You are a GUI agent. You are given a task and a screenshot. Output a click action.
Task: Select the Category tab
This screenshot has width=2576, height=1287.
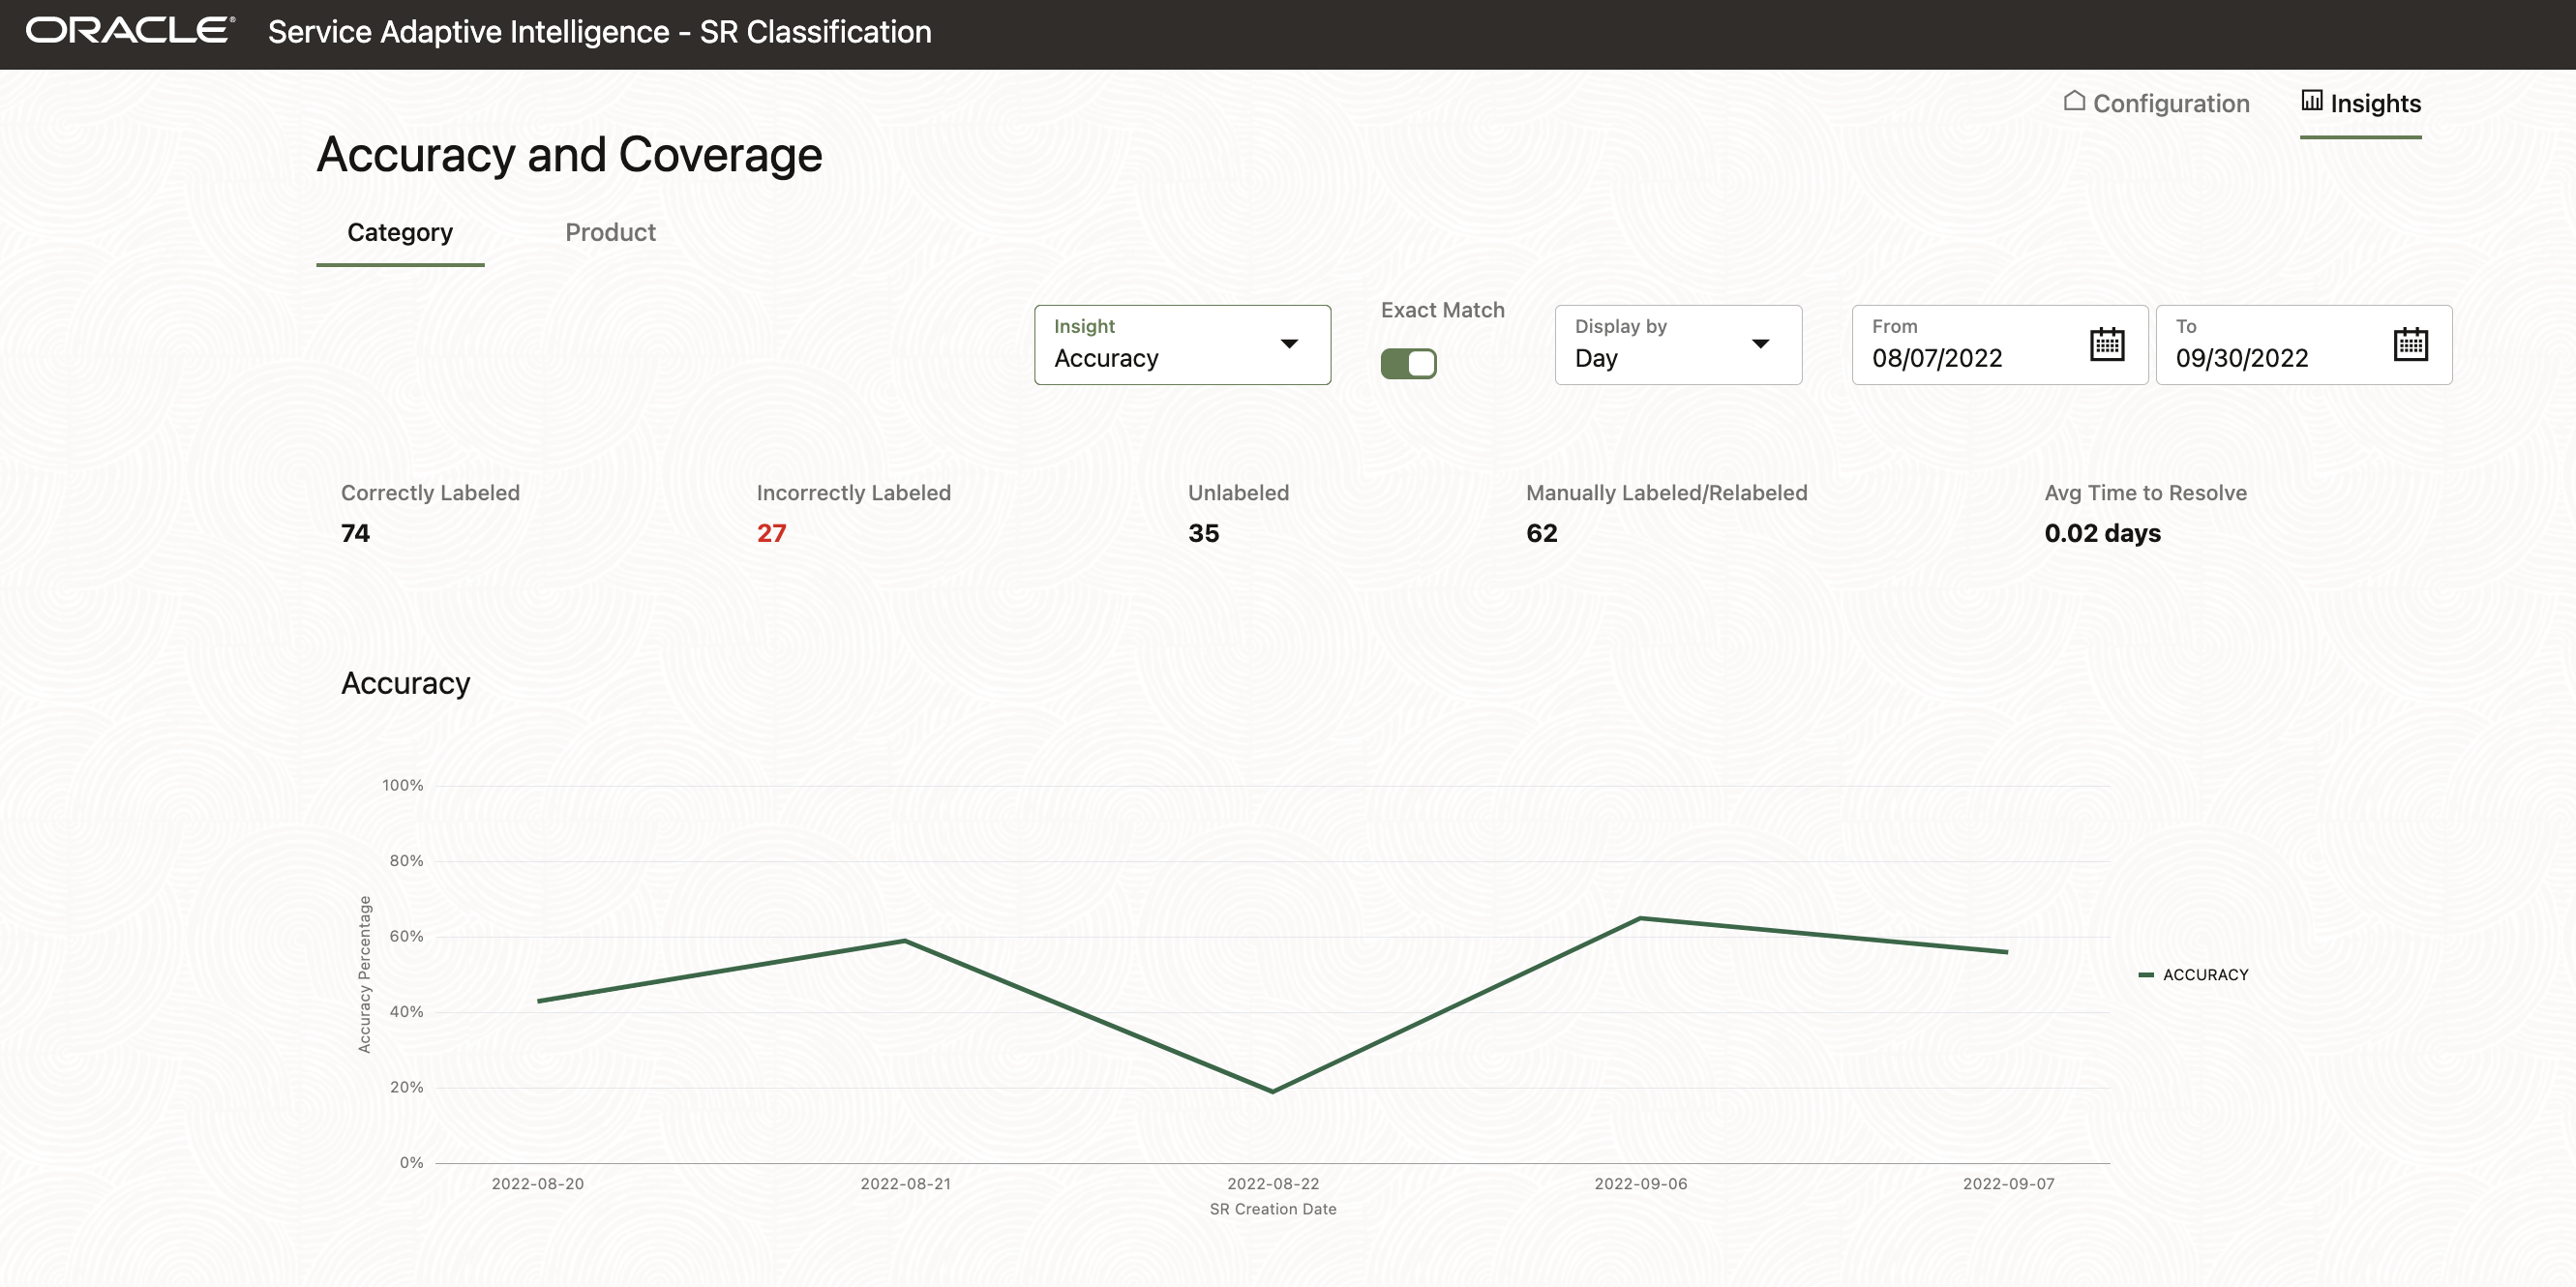point(400,233)
